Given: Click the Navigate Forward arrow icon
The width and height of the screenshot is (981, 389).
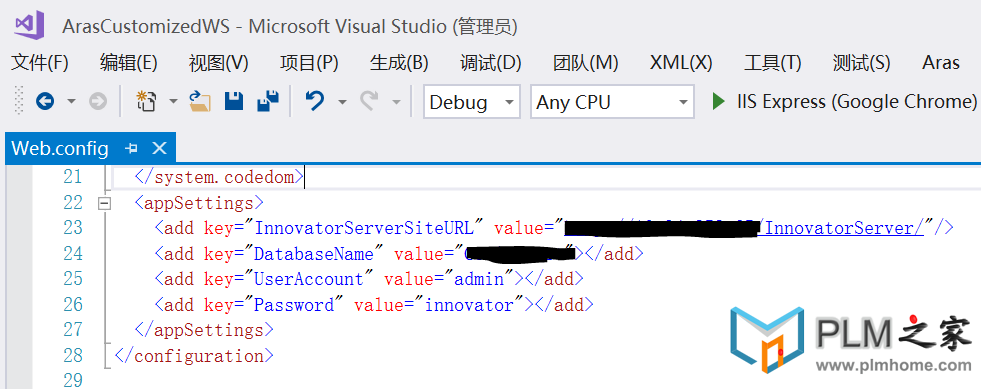Looking at the screenshot, I should click(98, 101).
